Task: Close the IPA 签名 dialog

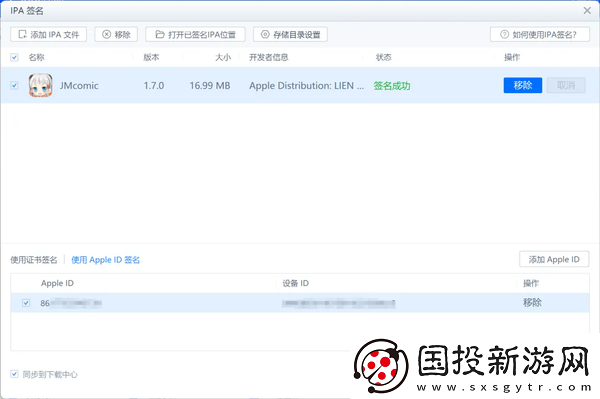Action: [587, 11]
